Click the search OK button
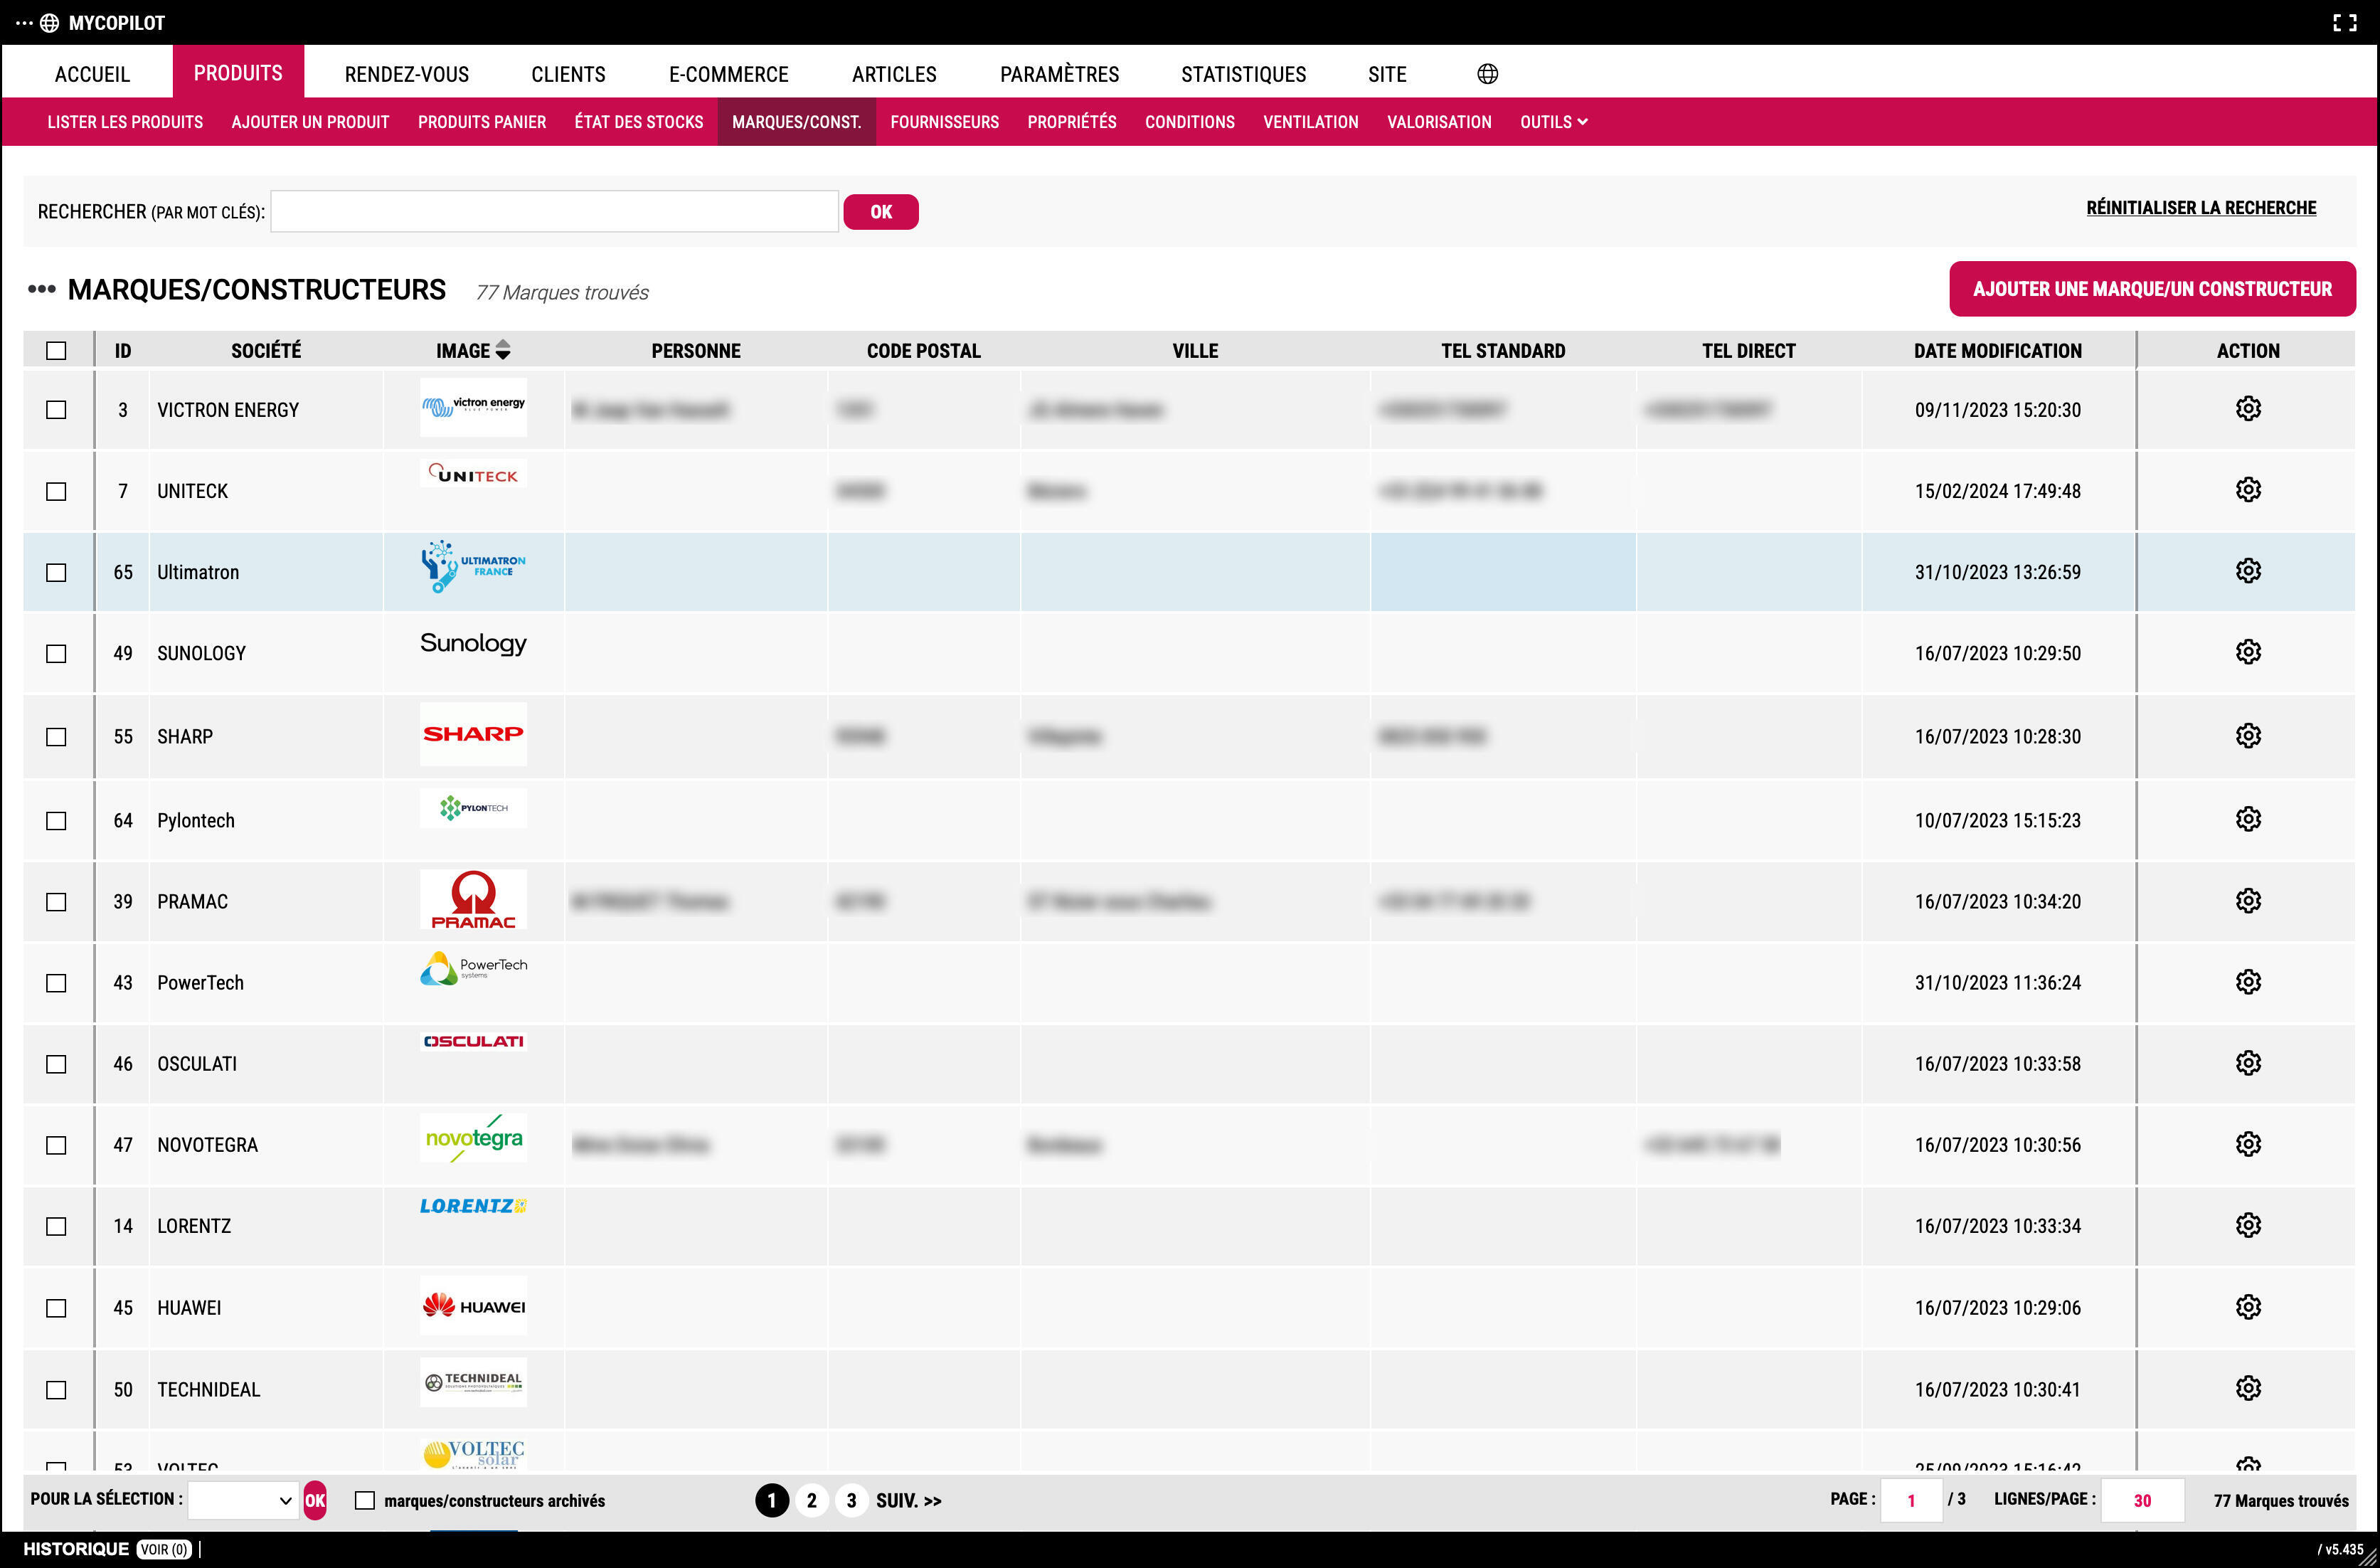 click(881, 212)
